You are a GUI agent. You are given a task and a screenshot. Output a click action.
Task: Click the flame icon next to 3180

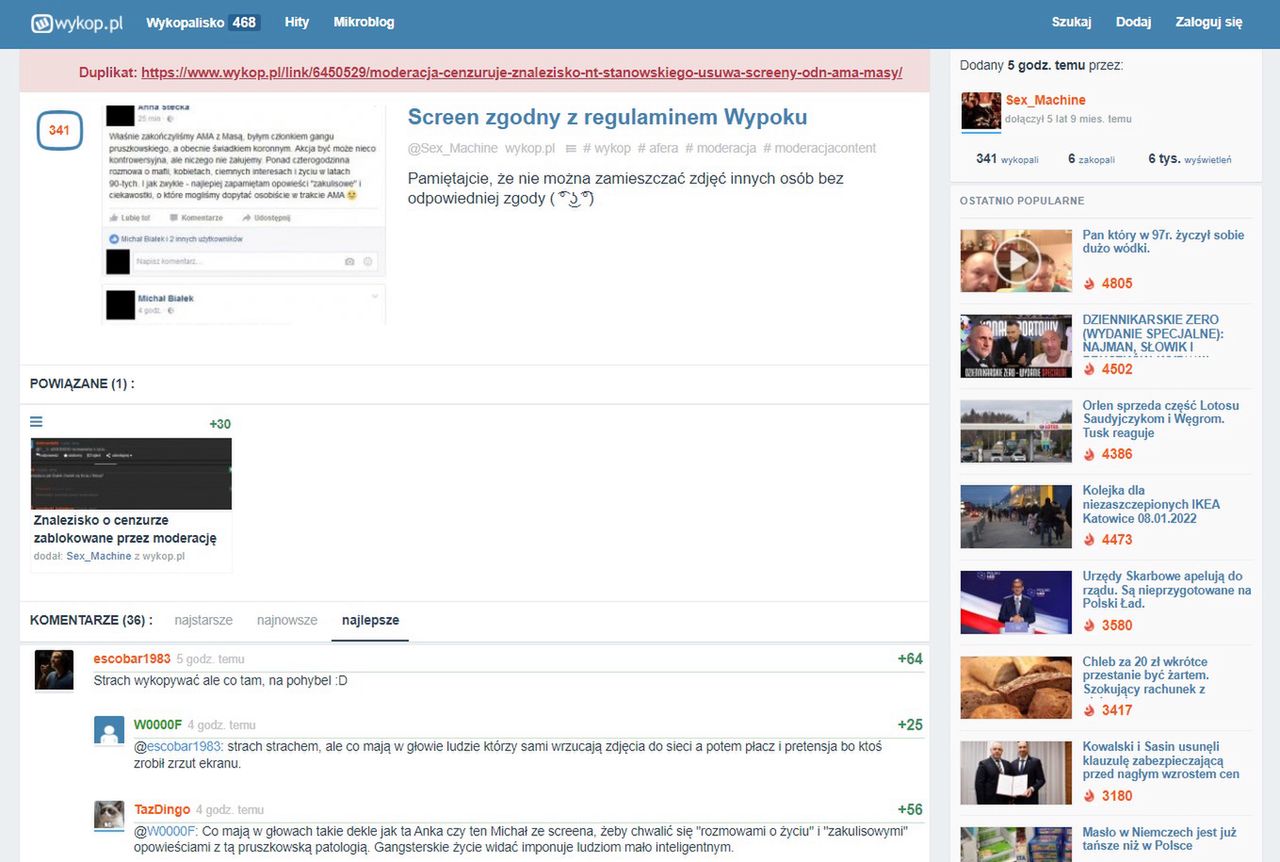(1090, 796)
